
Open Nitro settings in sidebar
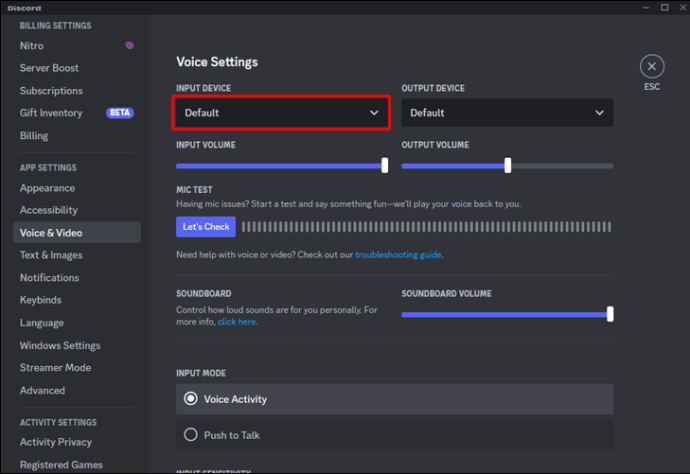(x=32, y=46)
